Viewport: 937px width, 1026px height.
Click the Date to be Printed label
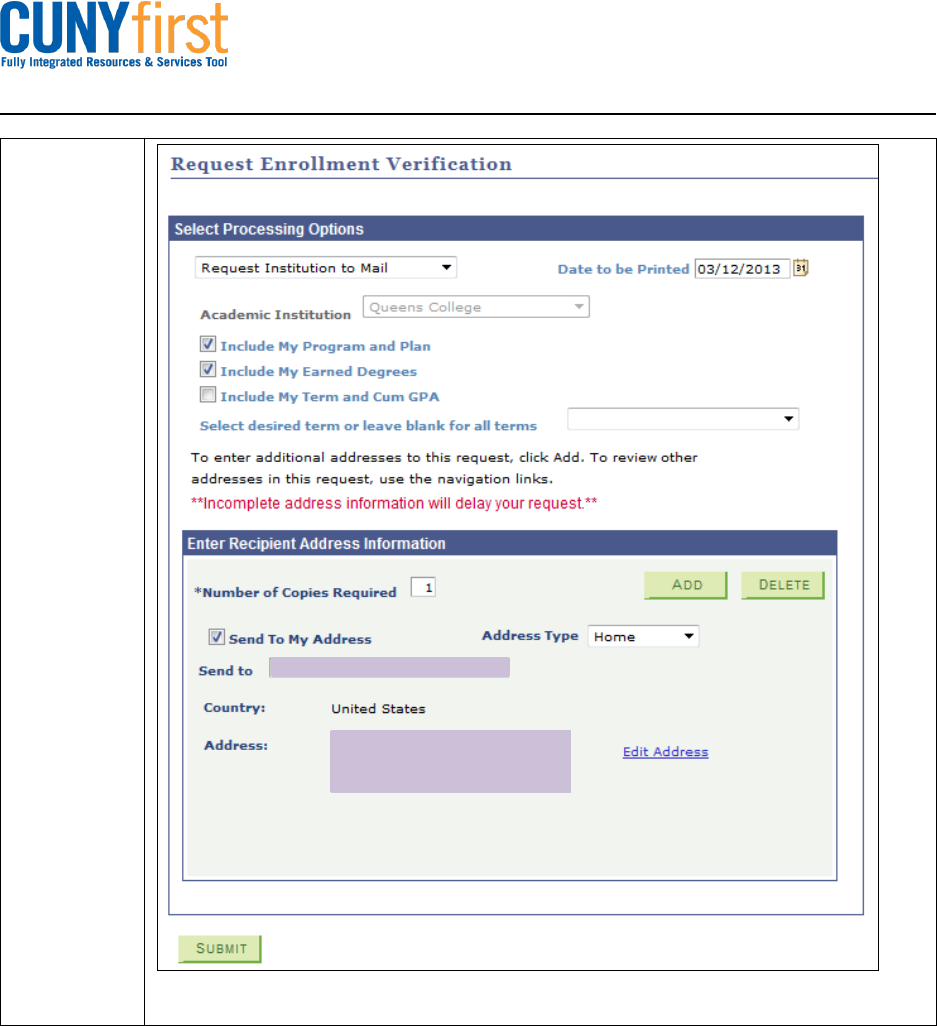[624, 269]
